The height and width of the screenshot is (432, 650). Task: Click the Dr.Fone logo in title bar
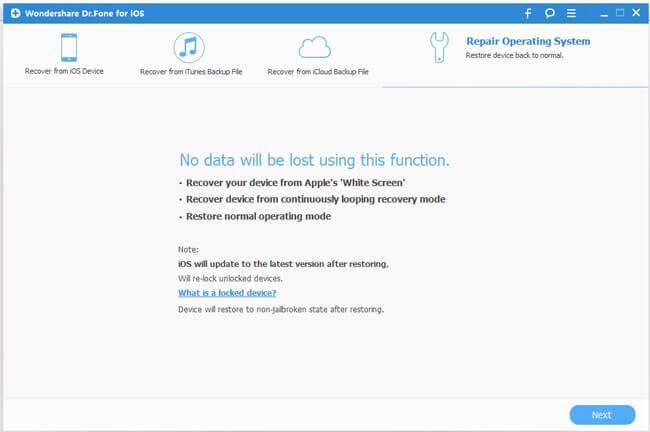pyautogui.click(x=10, y=13)
